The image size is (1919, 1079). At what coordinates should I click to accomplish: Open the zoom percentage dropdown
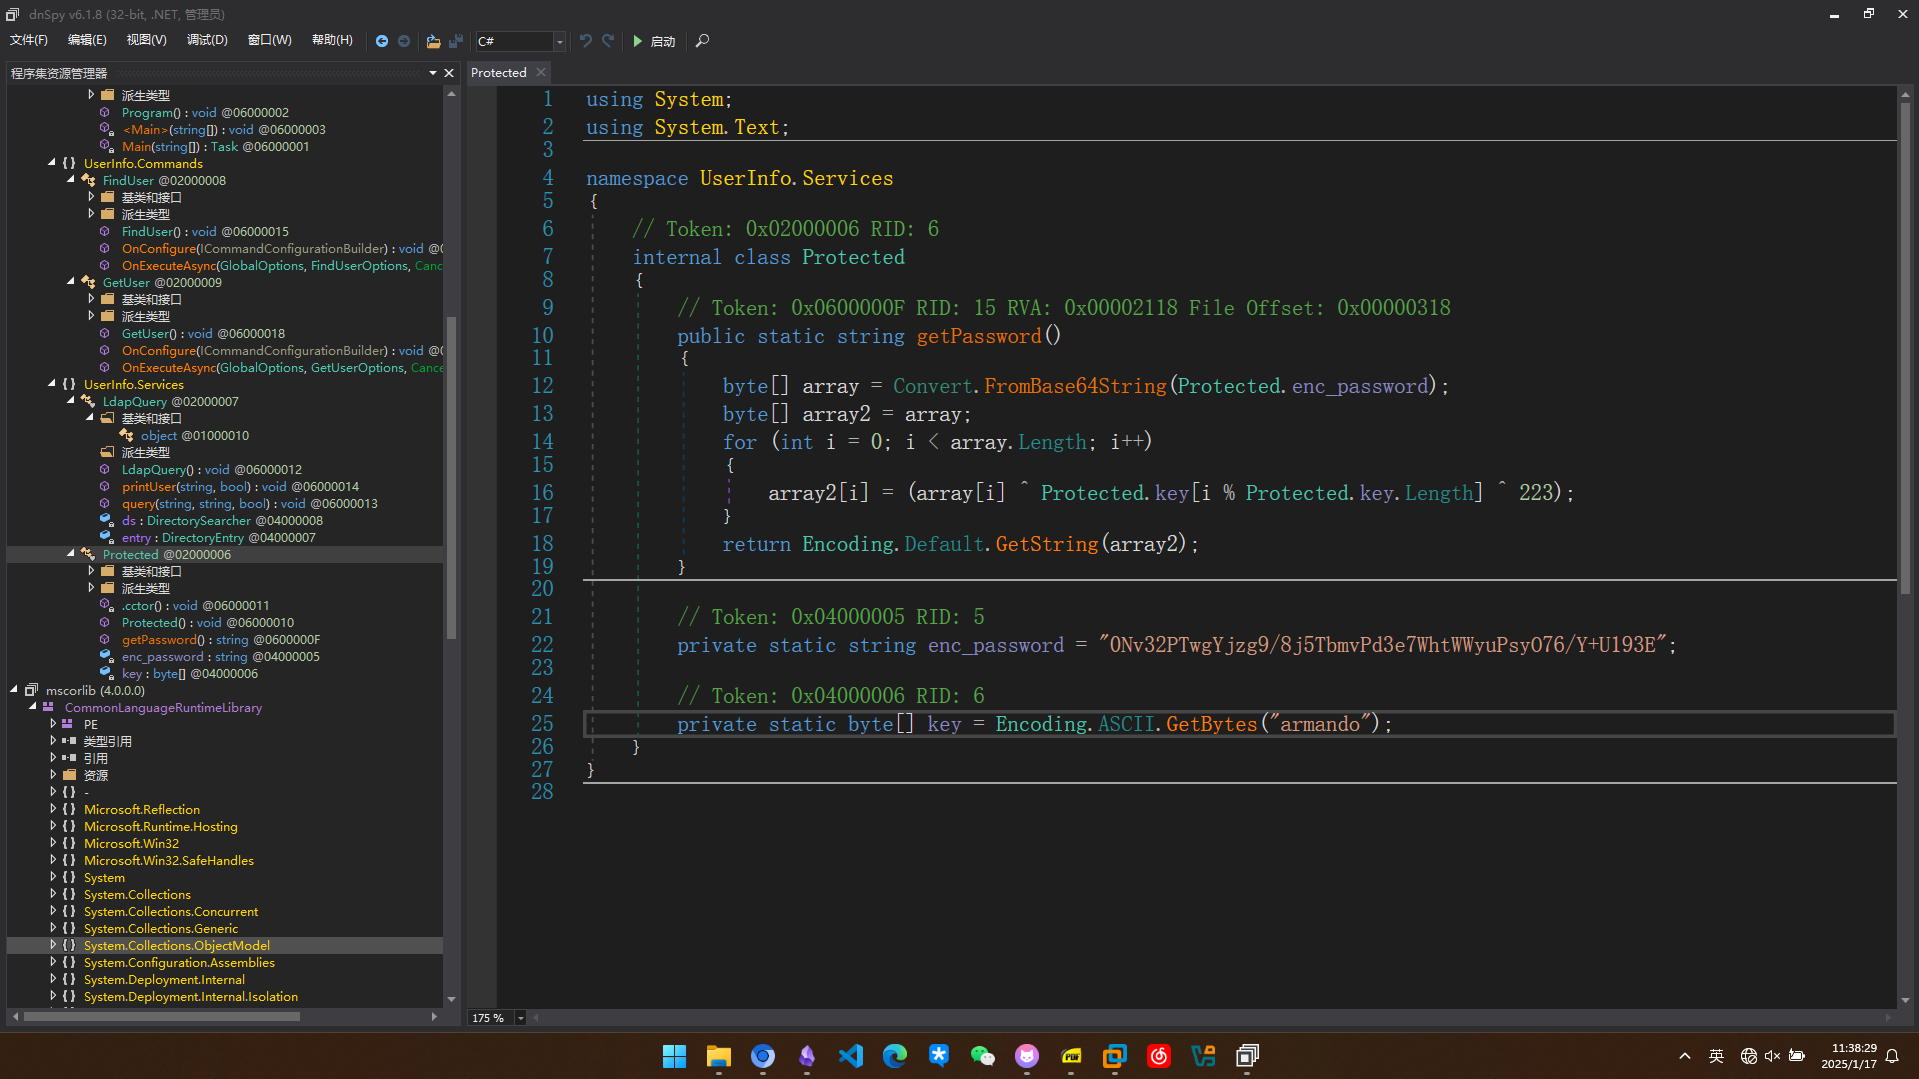(520, 1018)
